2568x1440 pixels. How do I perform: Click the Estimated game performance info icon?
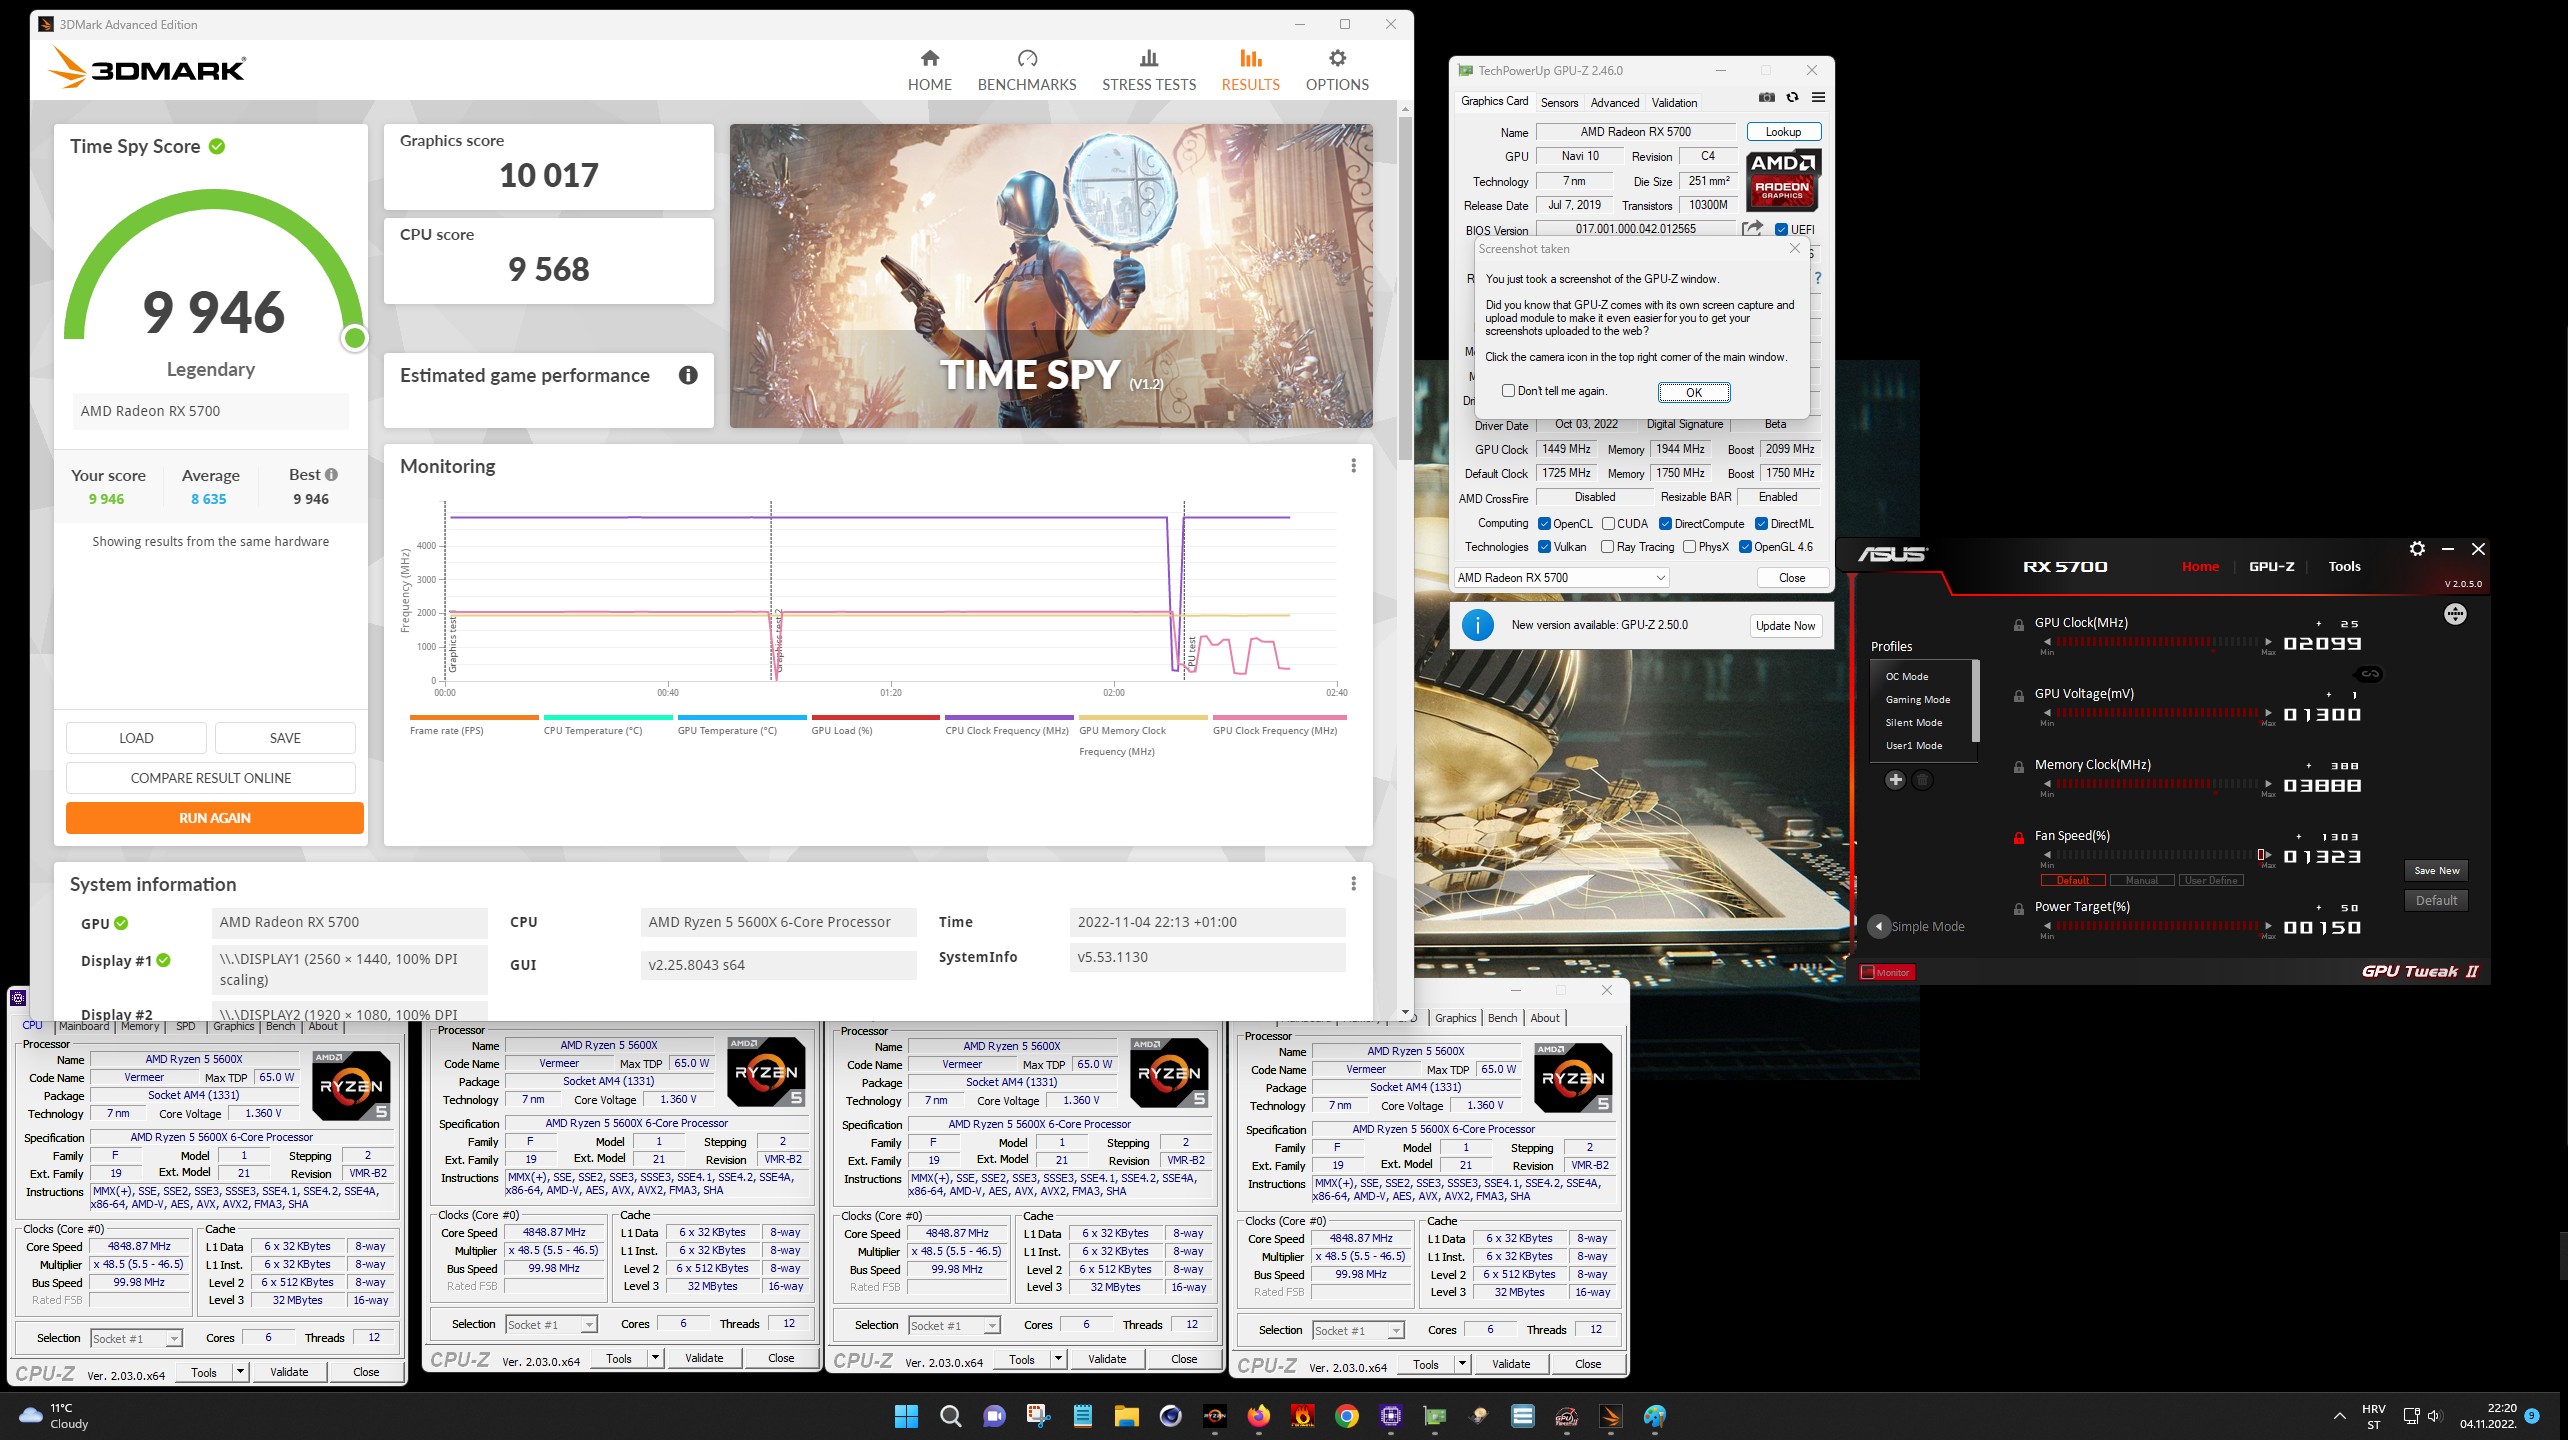pos(688,375)
